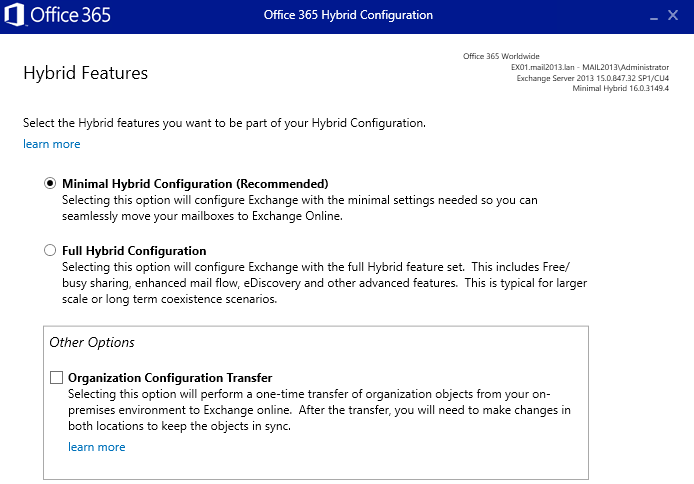Click the Office 365 Hybrid Configuration window title
The image size is (694, 484).
(x=348, y=15)
